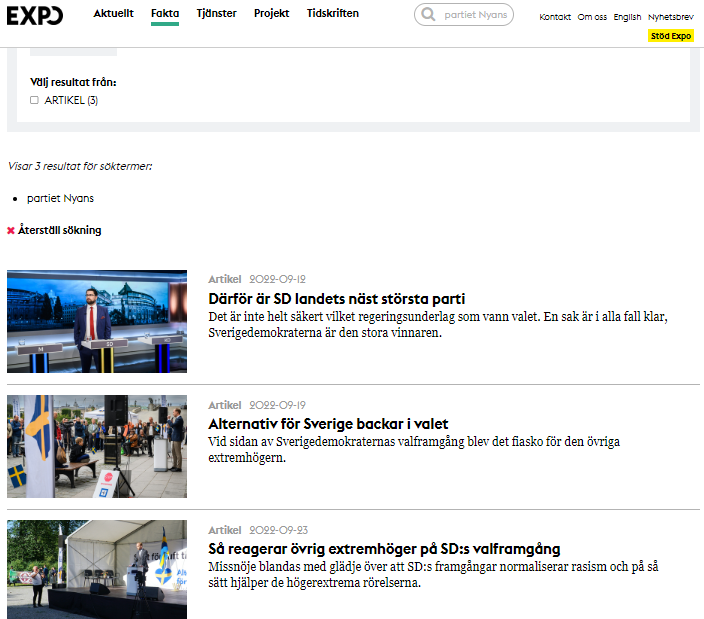
Task: Toggle the ARTIKEL filter checkbox
Action: (x=34, y=100)
